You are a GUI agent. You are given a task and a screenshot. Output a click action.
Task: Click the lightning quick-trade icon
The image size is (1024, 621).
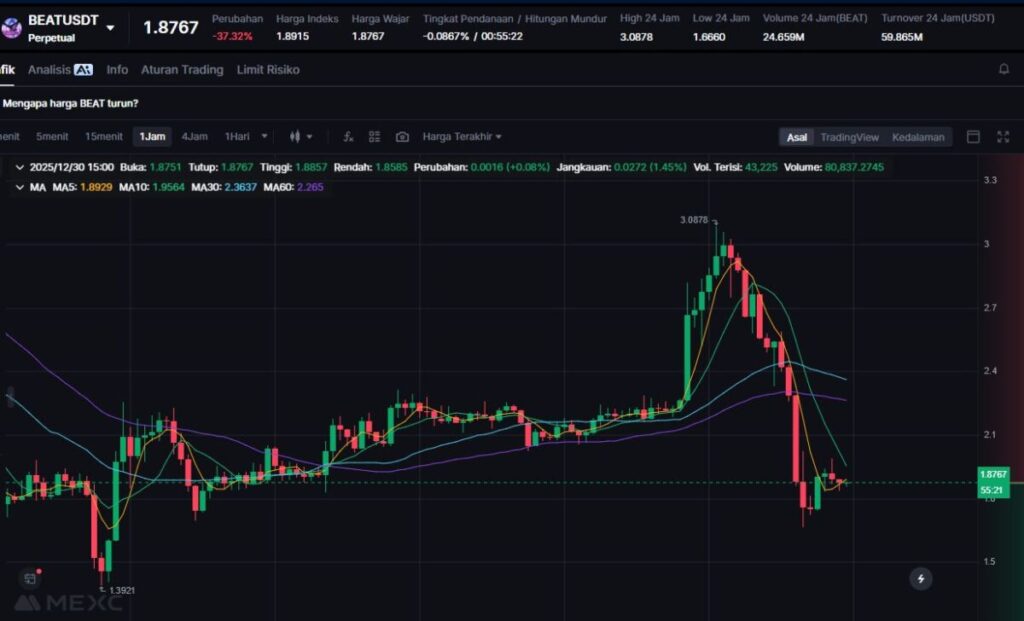tap(920, 578)
